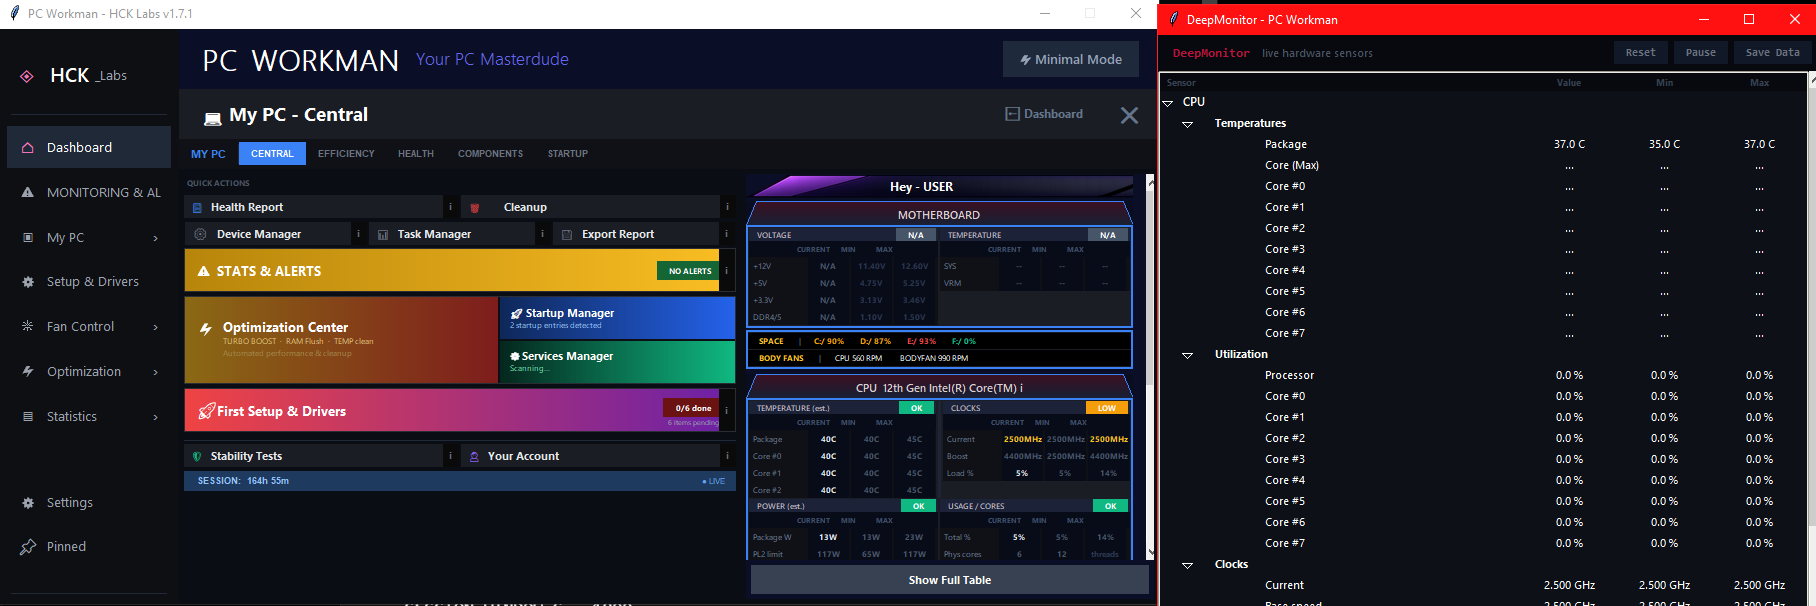1816x606 pixels.
Task: Click the 0/6 done badge
Action: (692, 408)
